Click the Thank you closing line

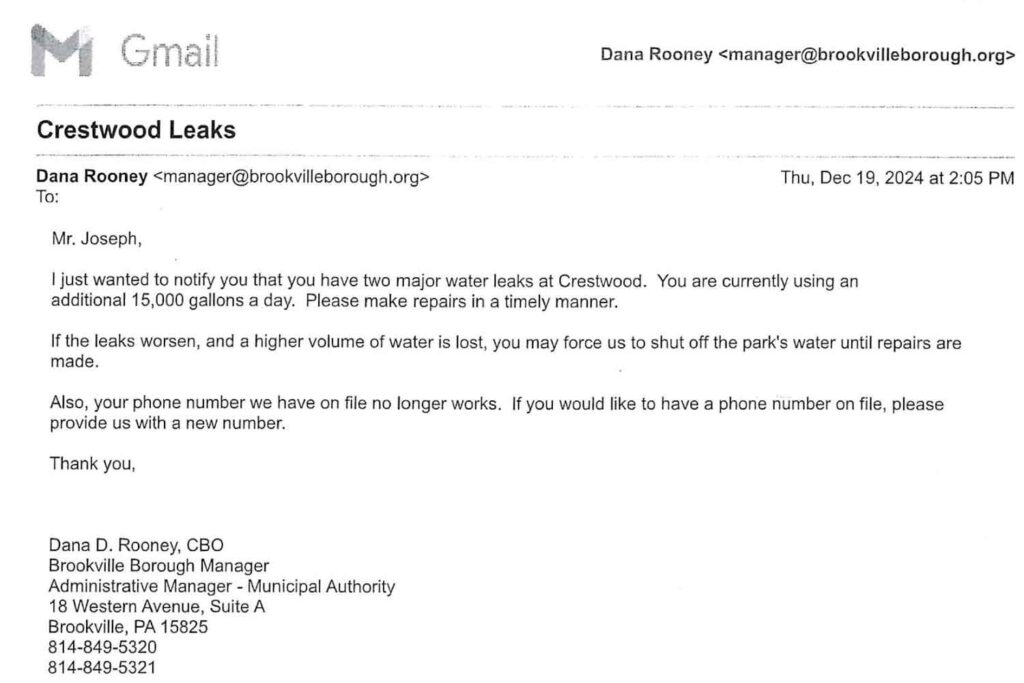(x=92, y=463)
